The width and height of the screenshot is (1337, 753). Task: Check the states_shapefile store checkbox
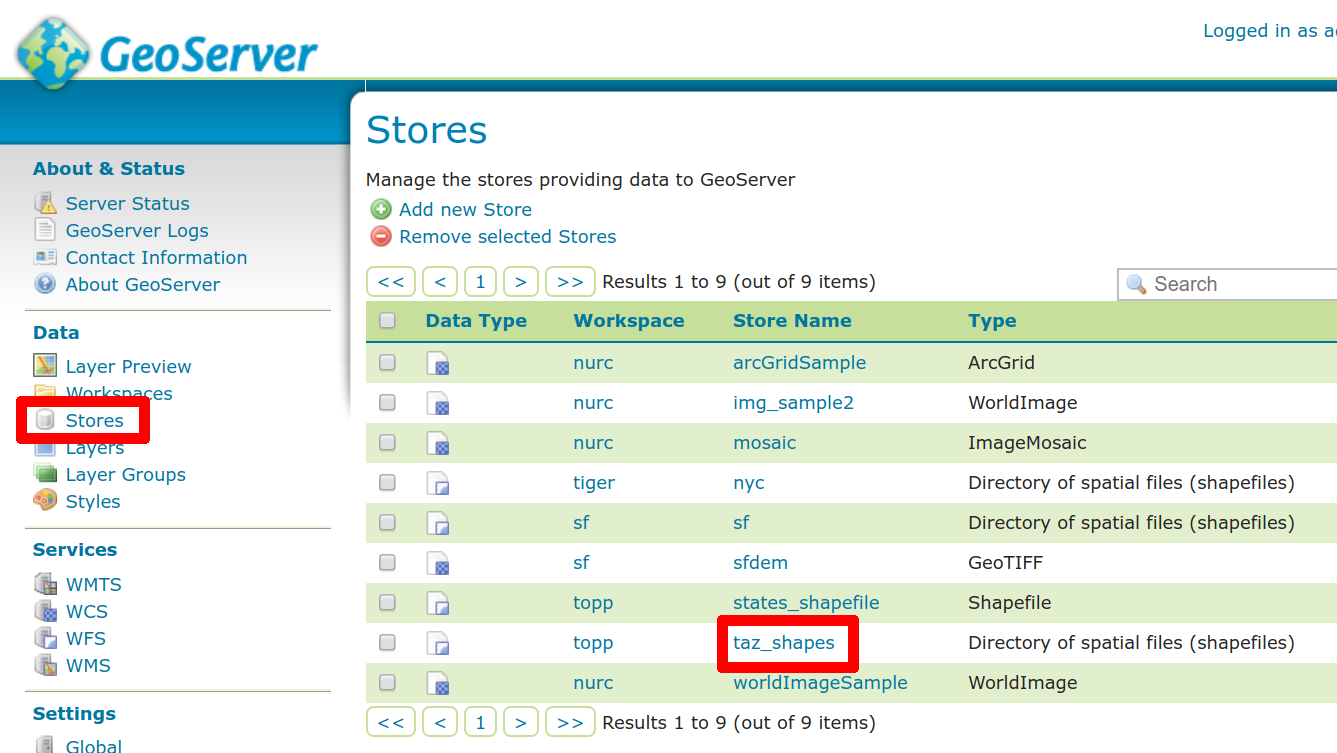tap(387, 602)
